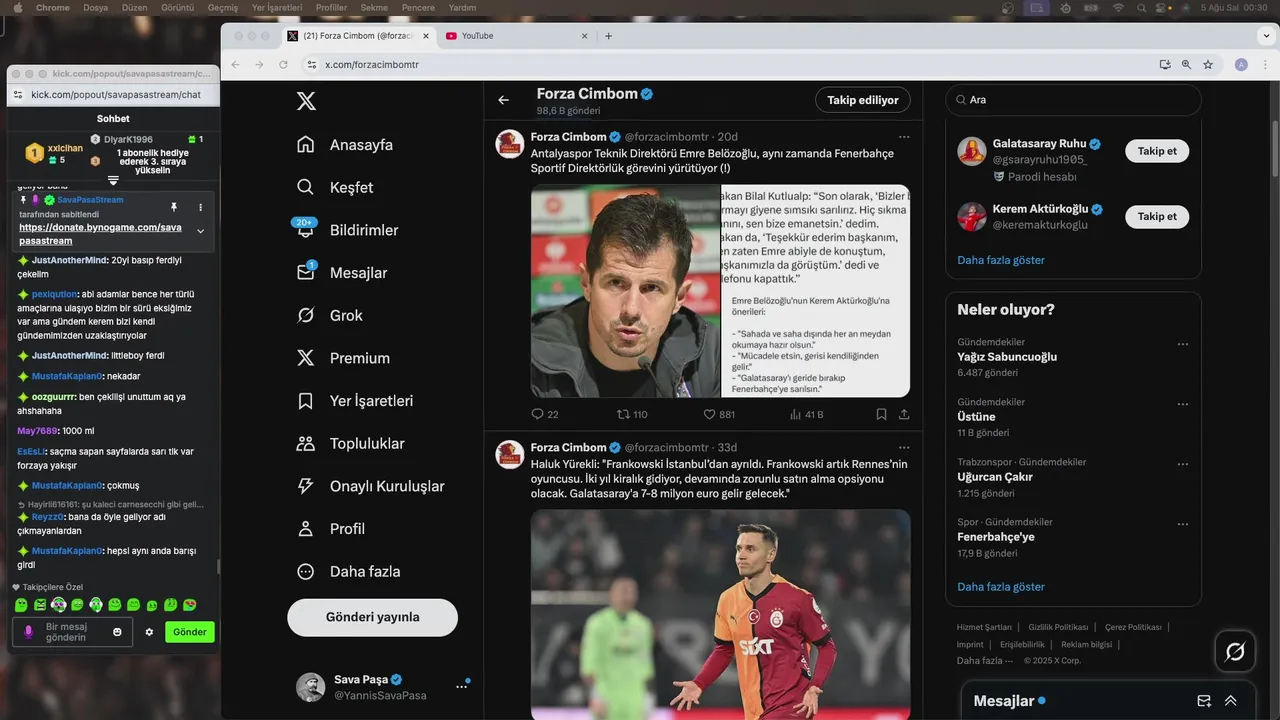Expand the Mesajlar drawer

tap(1231, 701)
